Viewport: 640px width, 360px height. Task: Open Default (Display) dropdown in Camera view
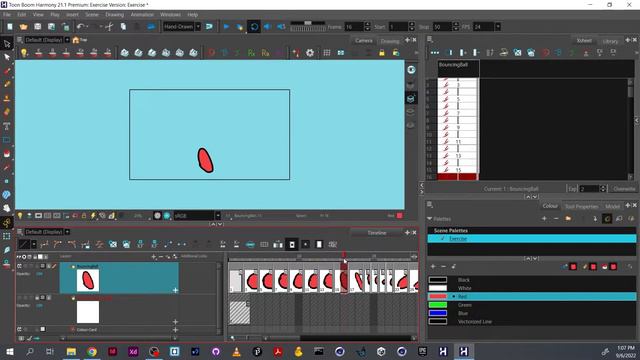pyautogui.click(x=67, y=40)
